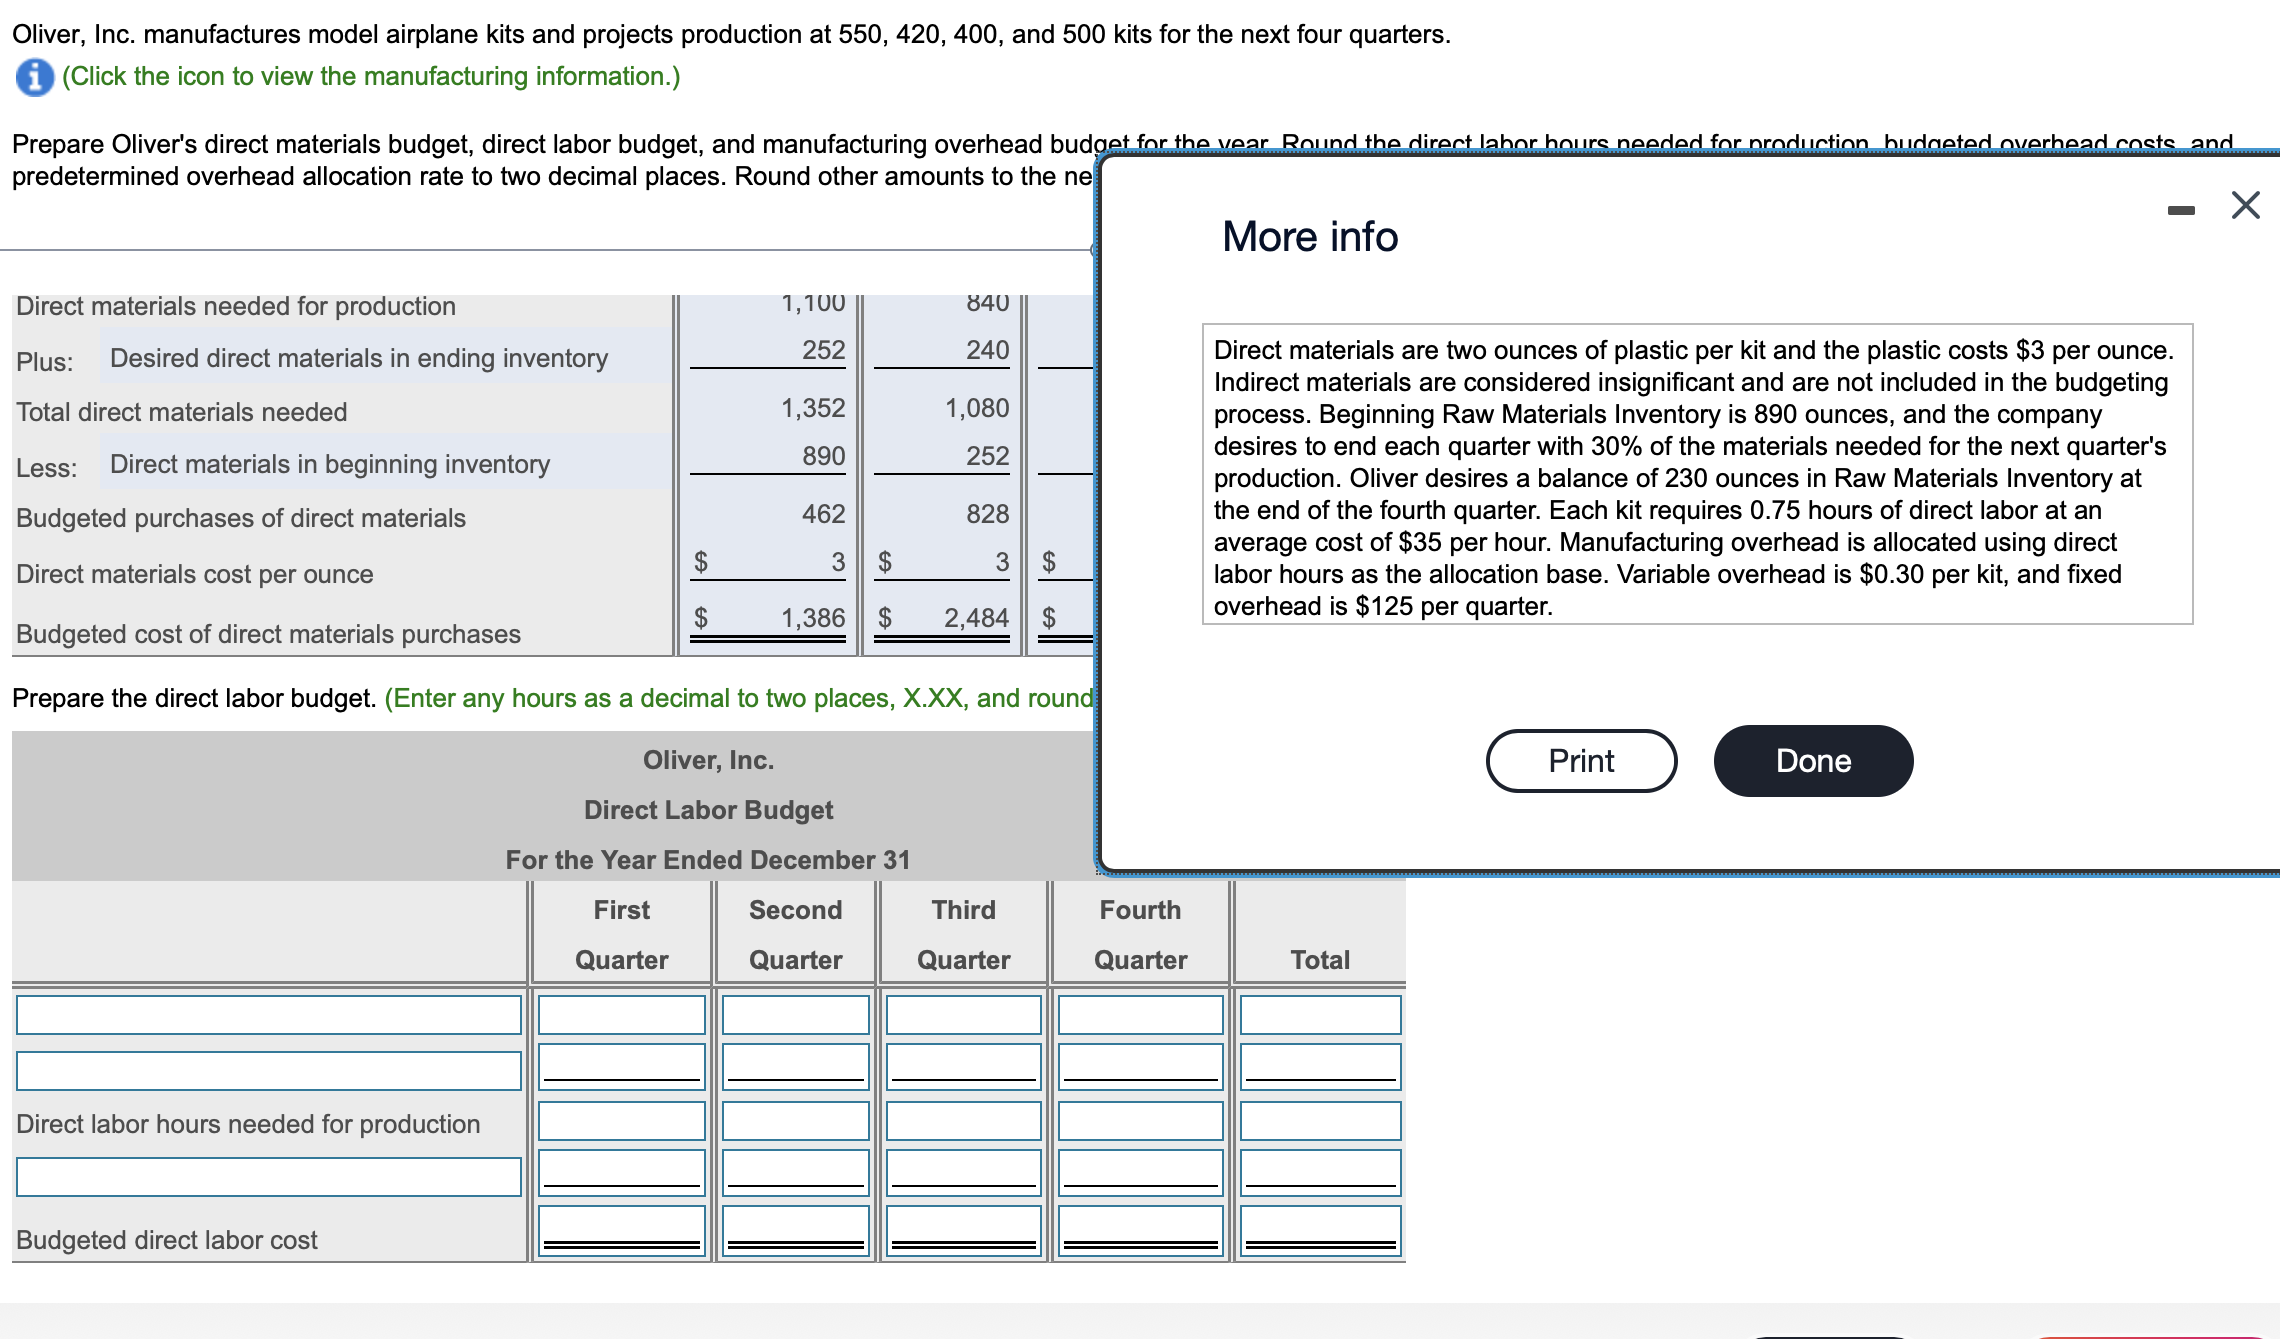
Task: Open first row label dropdown in labor budget
Action: tap(268, 1015)
